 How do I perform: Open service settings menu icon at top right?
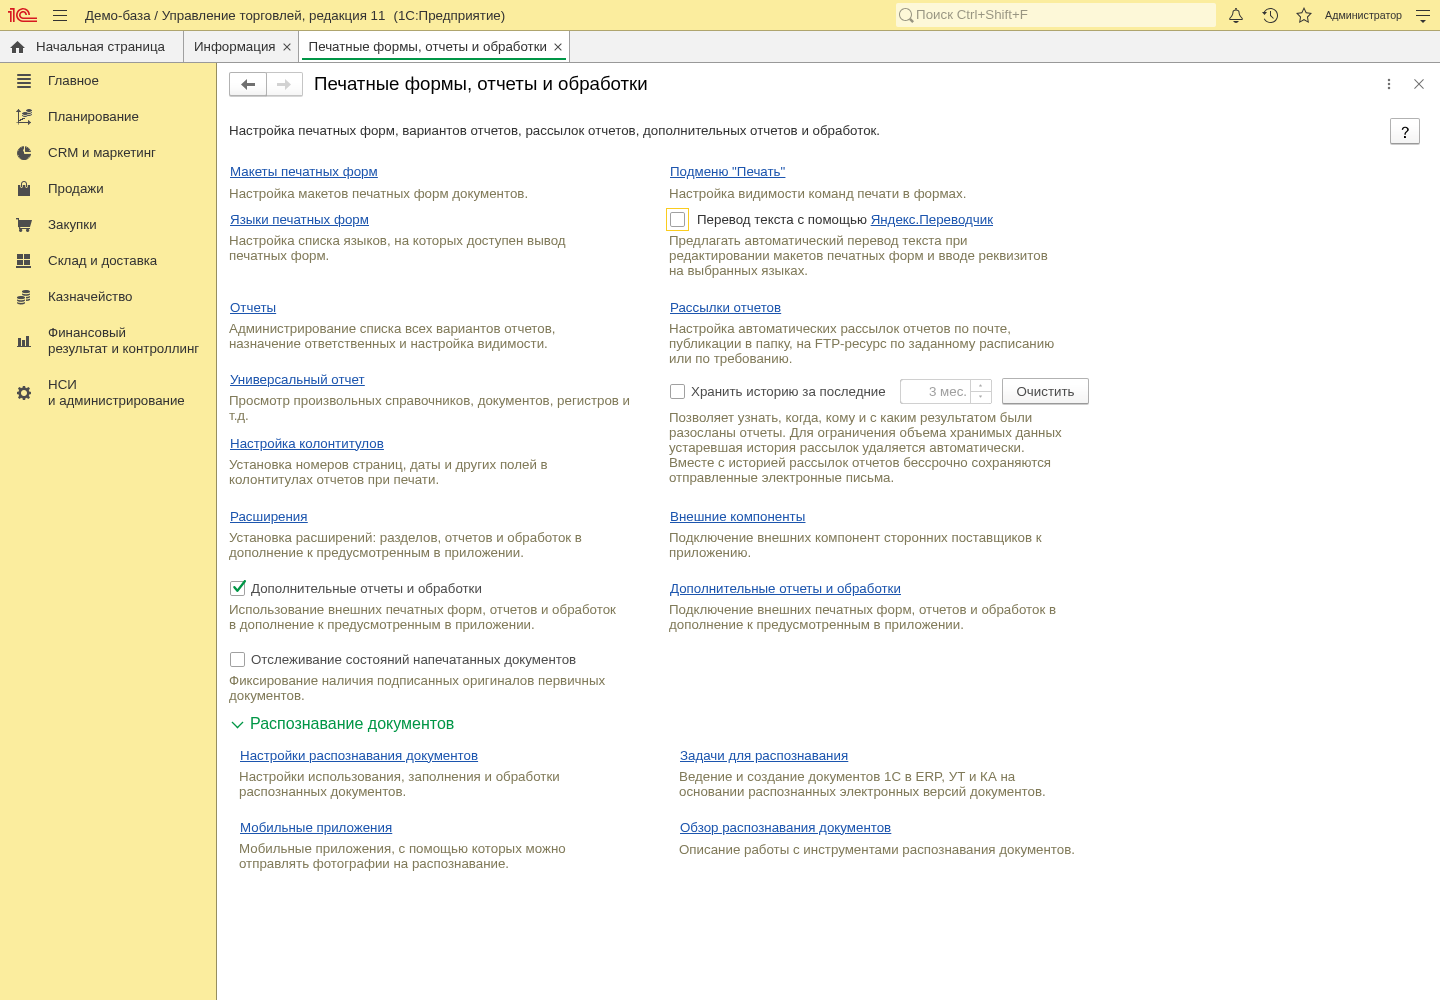pyautogui.click(x=1423, y=15)
